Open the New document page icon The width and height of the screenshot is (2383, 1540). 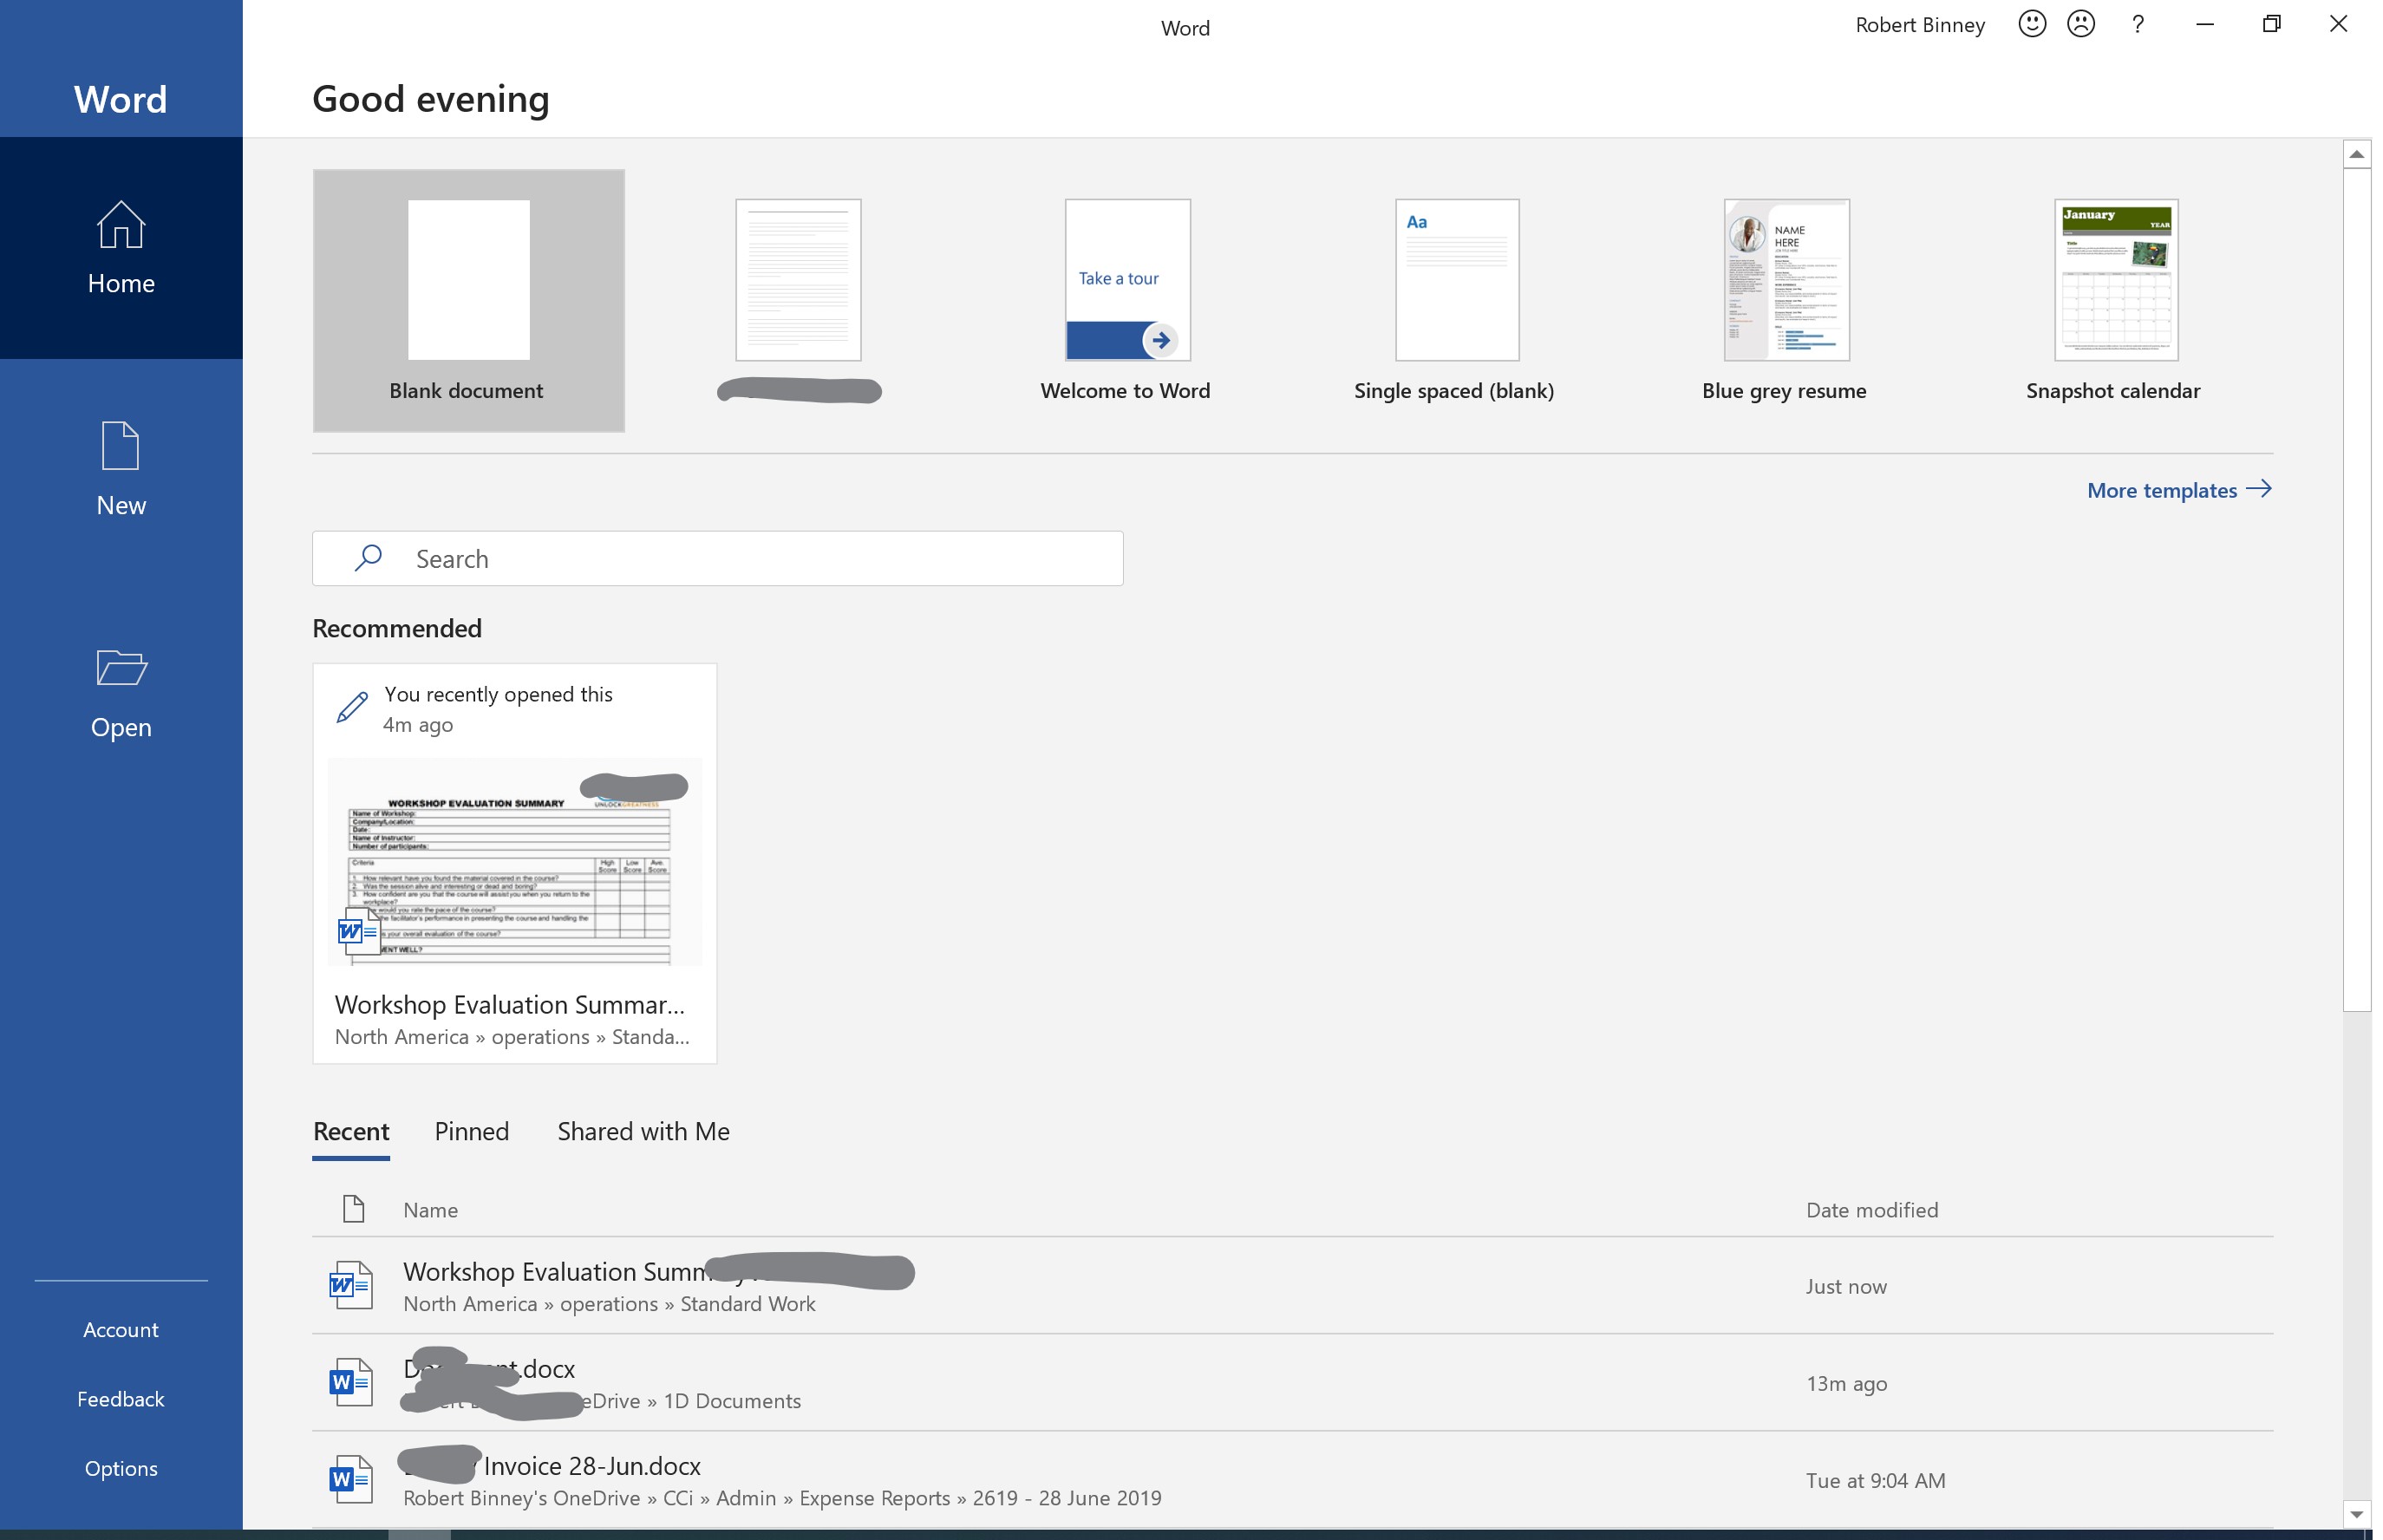pos(120,446)
